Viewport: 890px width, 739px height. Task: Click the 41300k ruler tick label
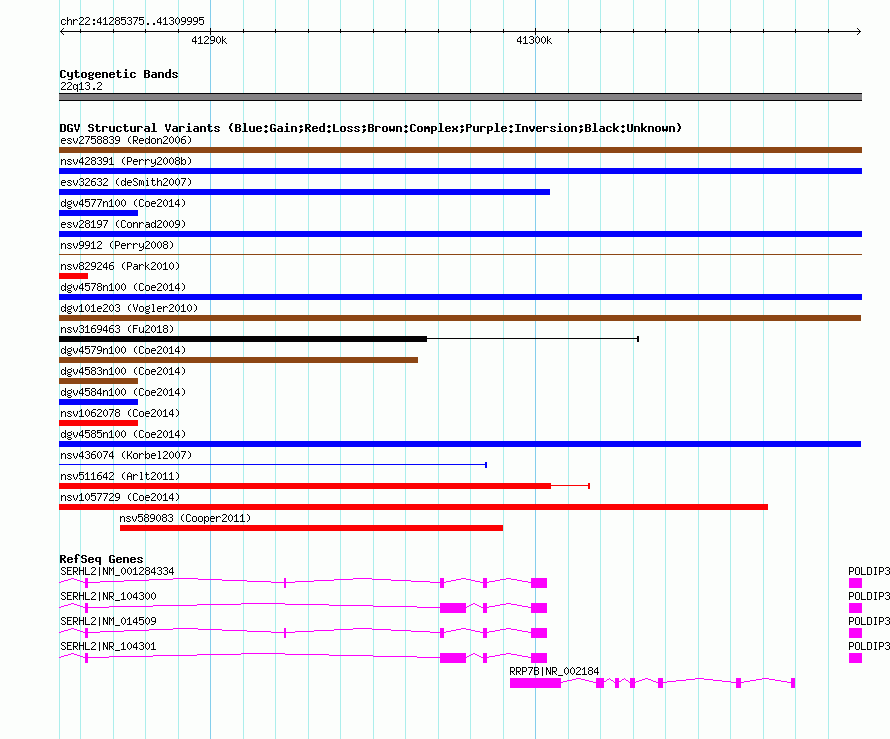534,40
